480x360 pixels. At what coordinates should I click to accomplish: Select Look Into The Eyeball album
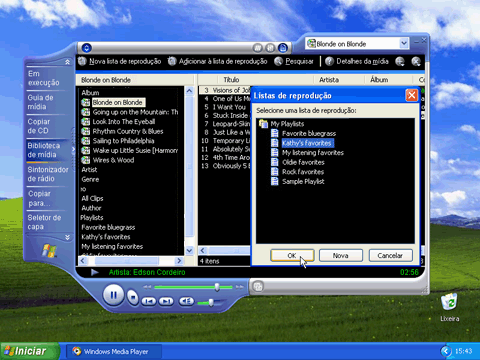click(x=123, y=122)
